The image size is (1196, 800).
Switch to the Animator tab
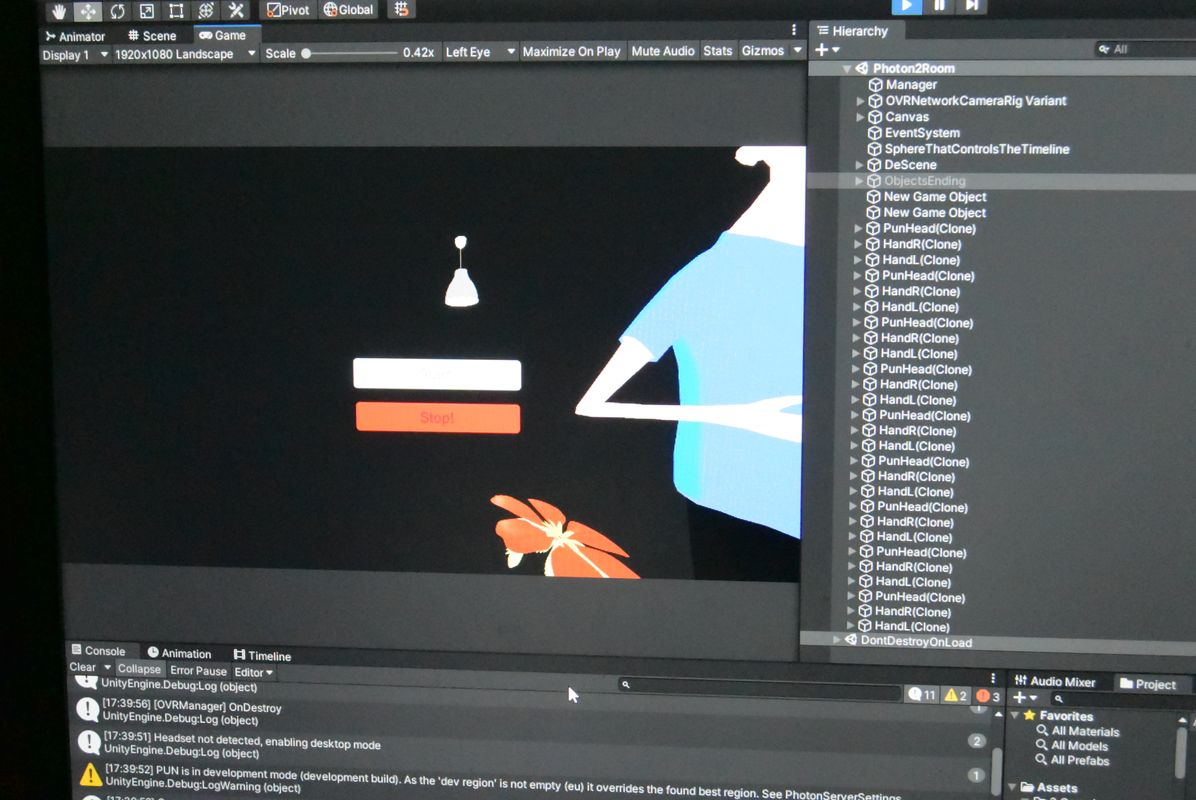point(75,37)
